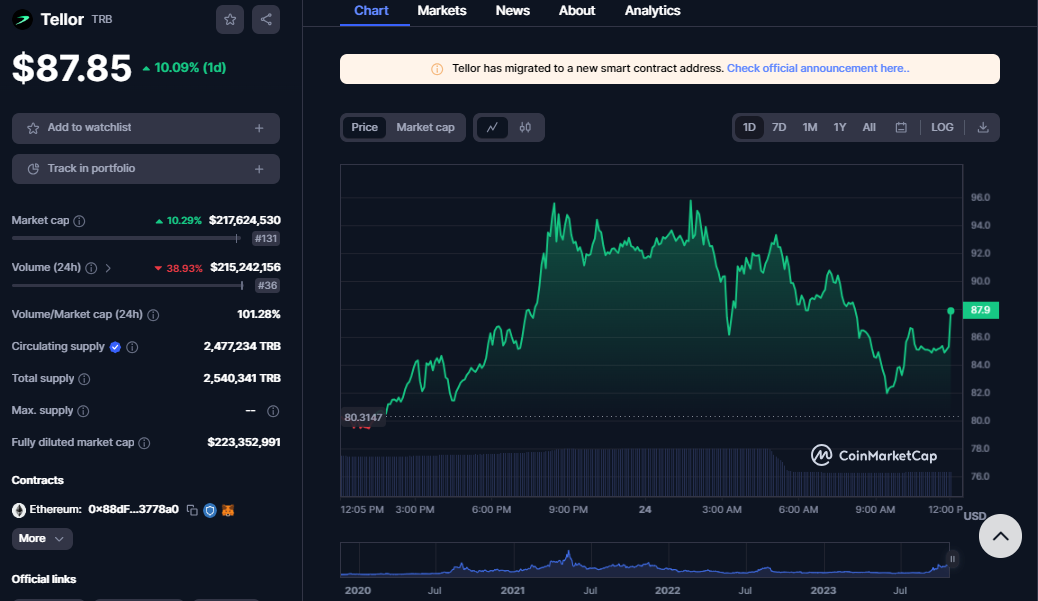Viewport: 1038px width, 601px height.
Task: Click the shield icon next to contract
Action: coord(210,510)
